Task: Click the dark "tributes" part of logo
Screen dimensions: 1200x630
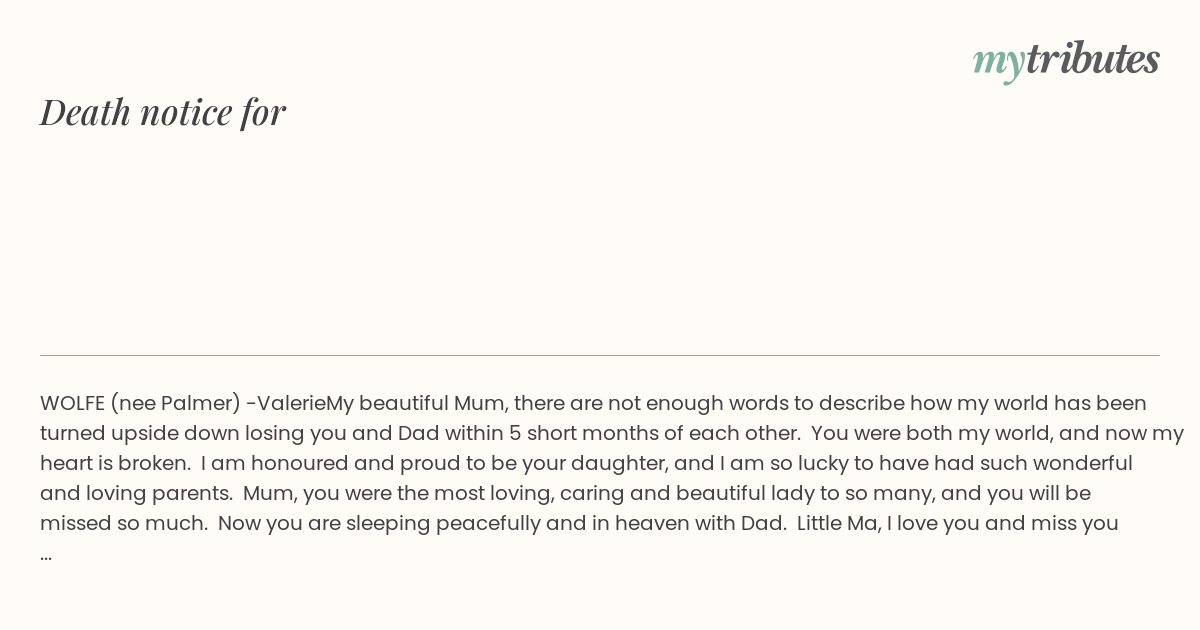Action: (x=1092, y=59)
